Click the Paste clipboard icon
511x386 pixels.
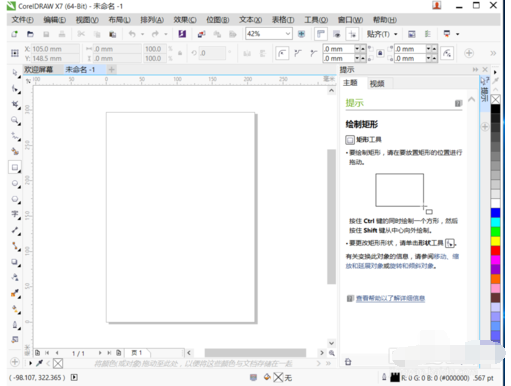(x=113, y=34)
